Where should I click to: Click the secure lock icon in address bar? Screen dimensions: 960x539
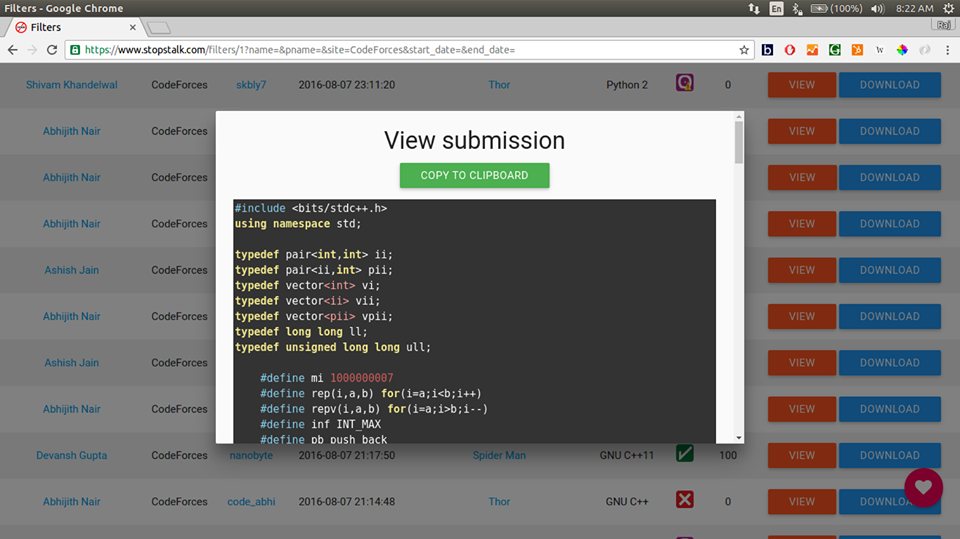tap(75, 50)
